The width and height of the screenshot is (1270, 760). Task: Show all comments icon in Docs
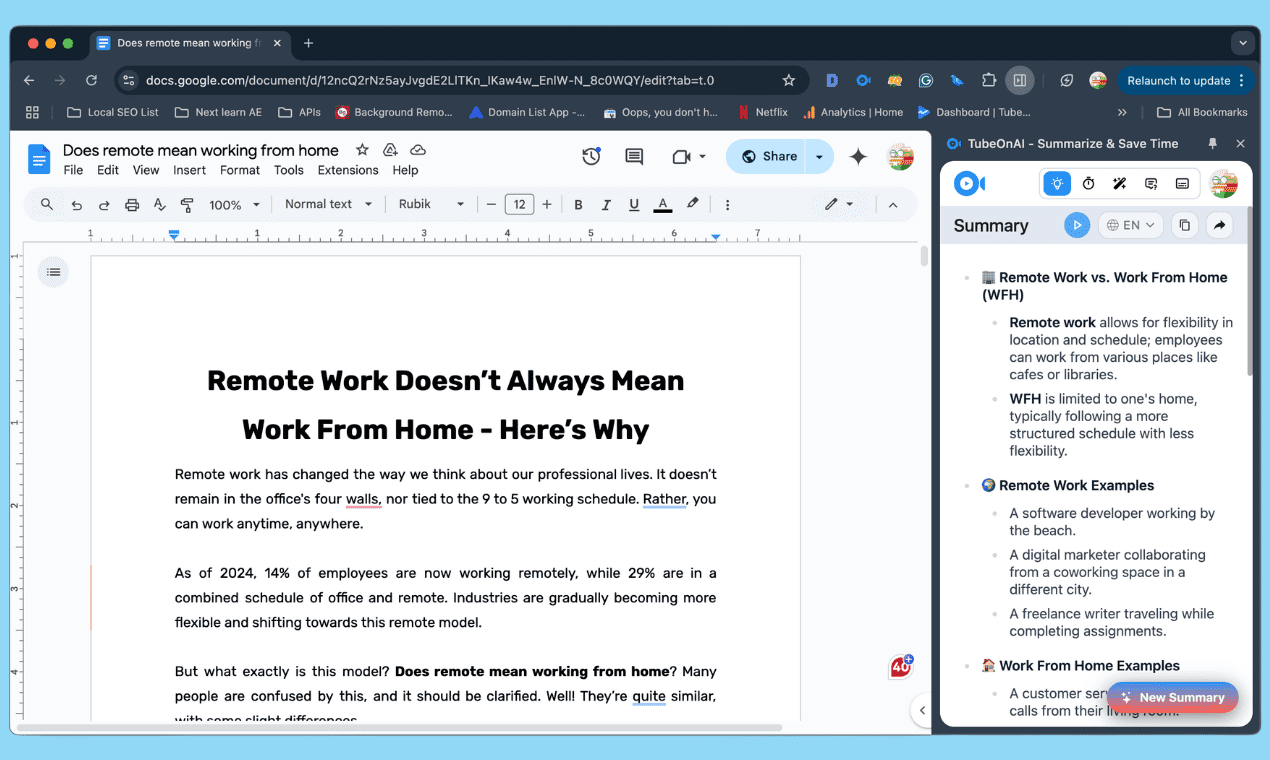[634, 156]
